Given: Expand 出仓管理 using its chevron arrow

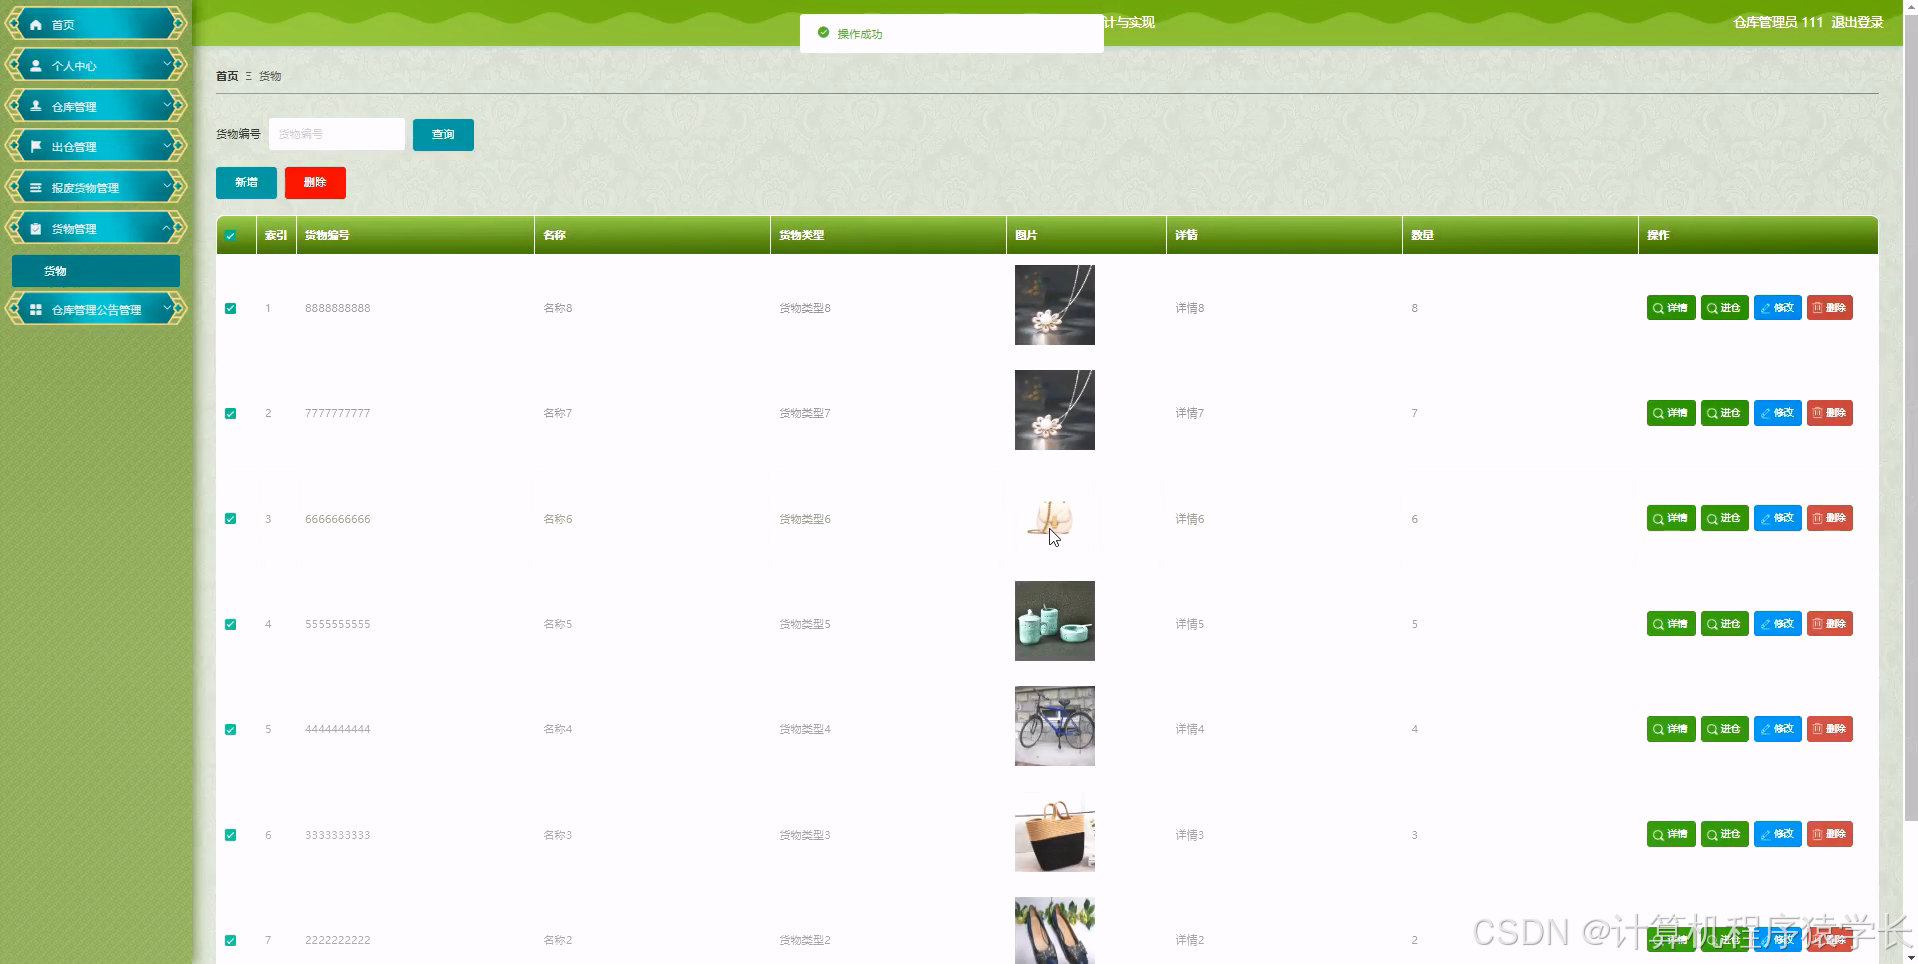Looking at the screenshot, I should [x=167, y=146].
